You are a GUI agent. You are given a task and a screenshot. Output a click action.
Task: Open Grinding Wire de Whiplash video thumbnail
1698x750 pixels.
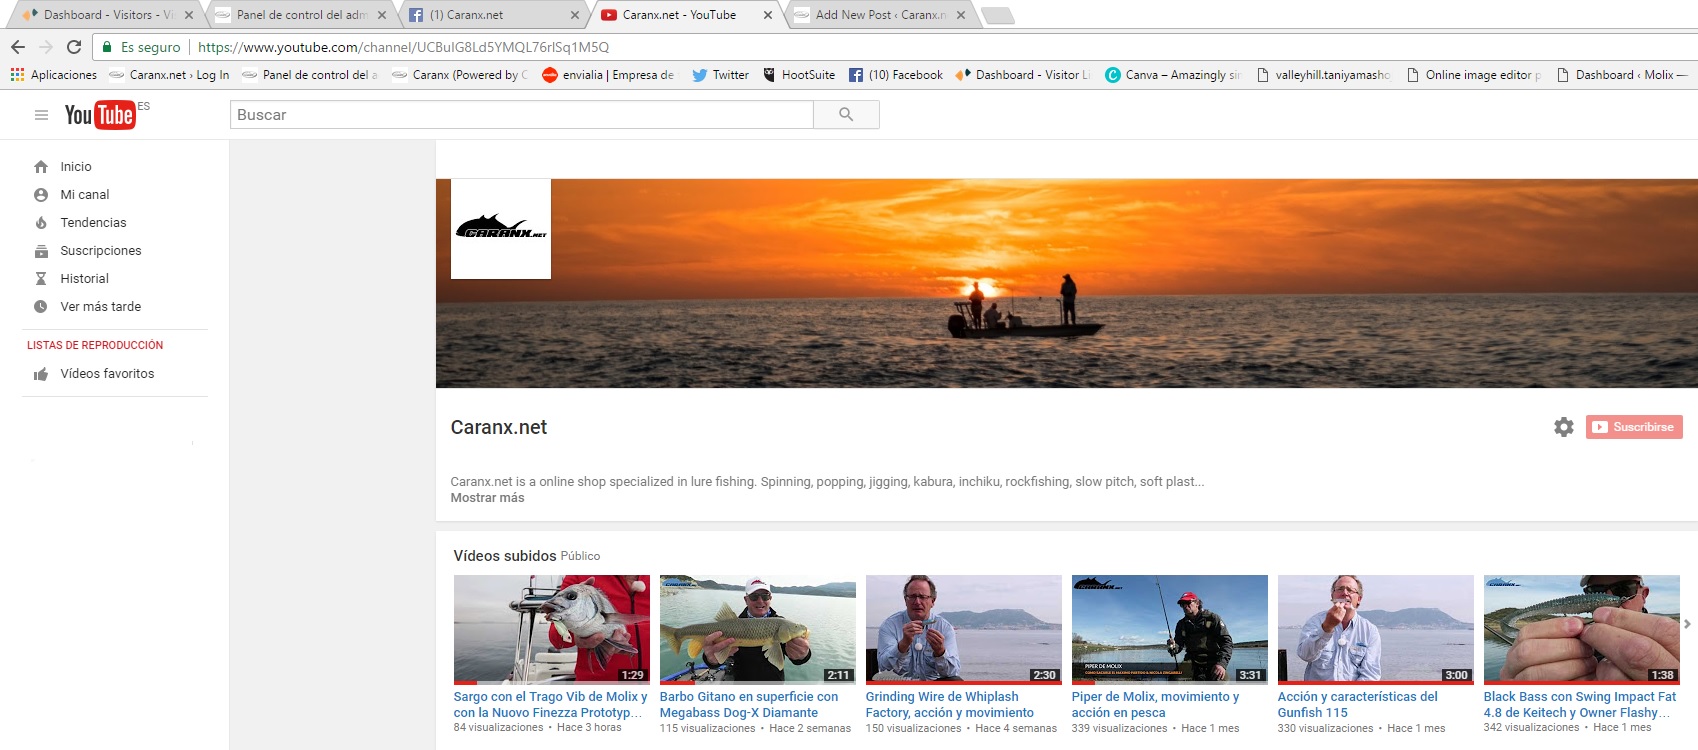pos(964,629)
